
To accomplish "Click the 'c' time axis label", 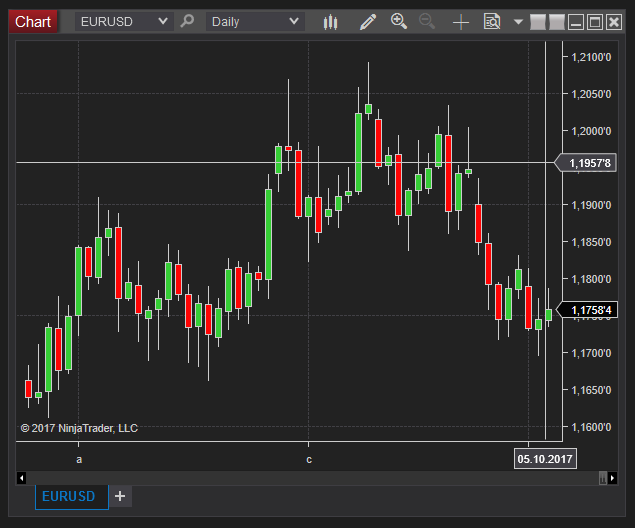I will (x=309, y=460).
